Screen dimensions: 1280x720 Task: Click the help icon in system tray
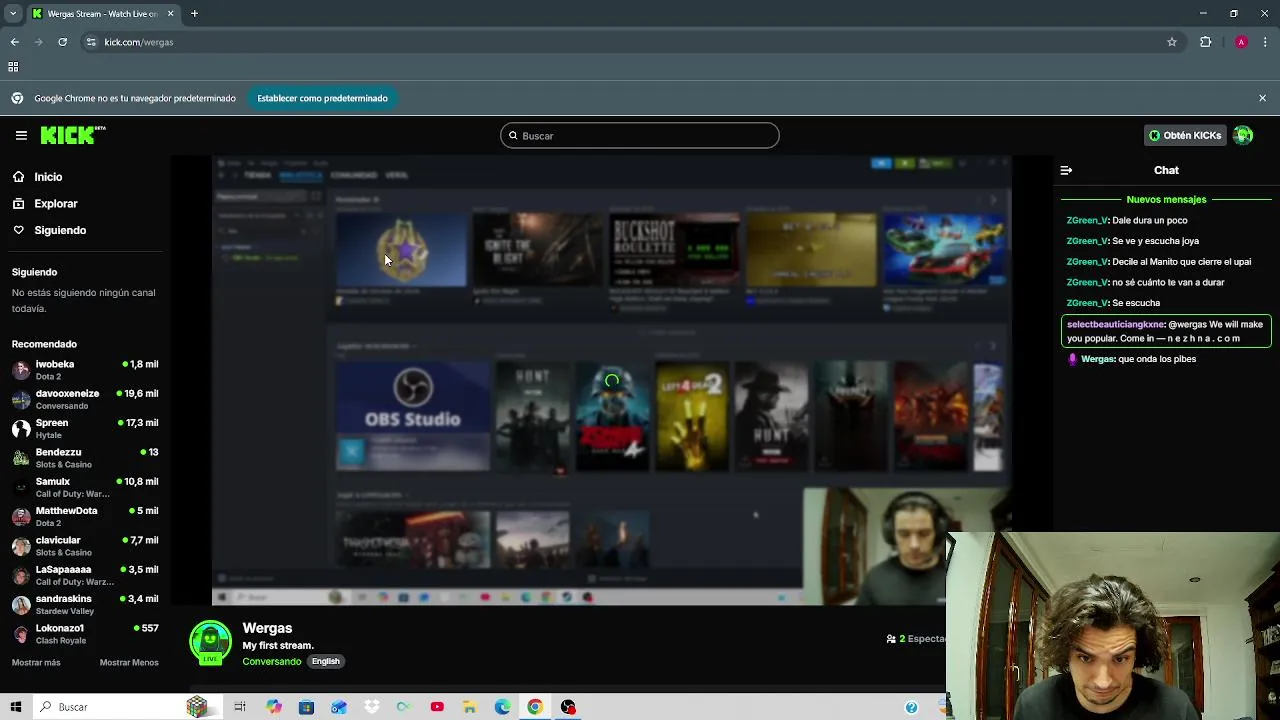click(x=911, y=707)
